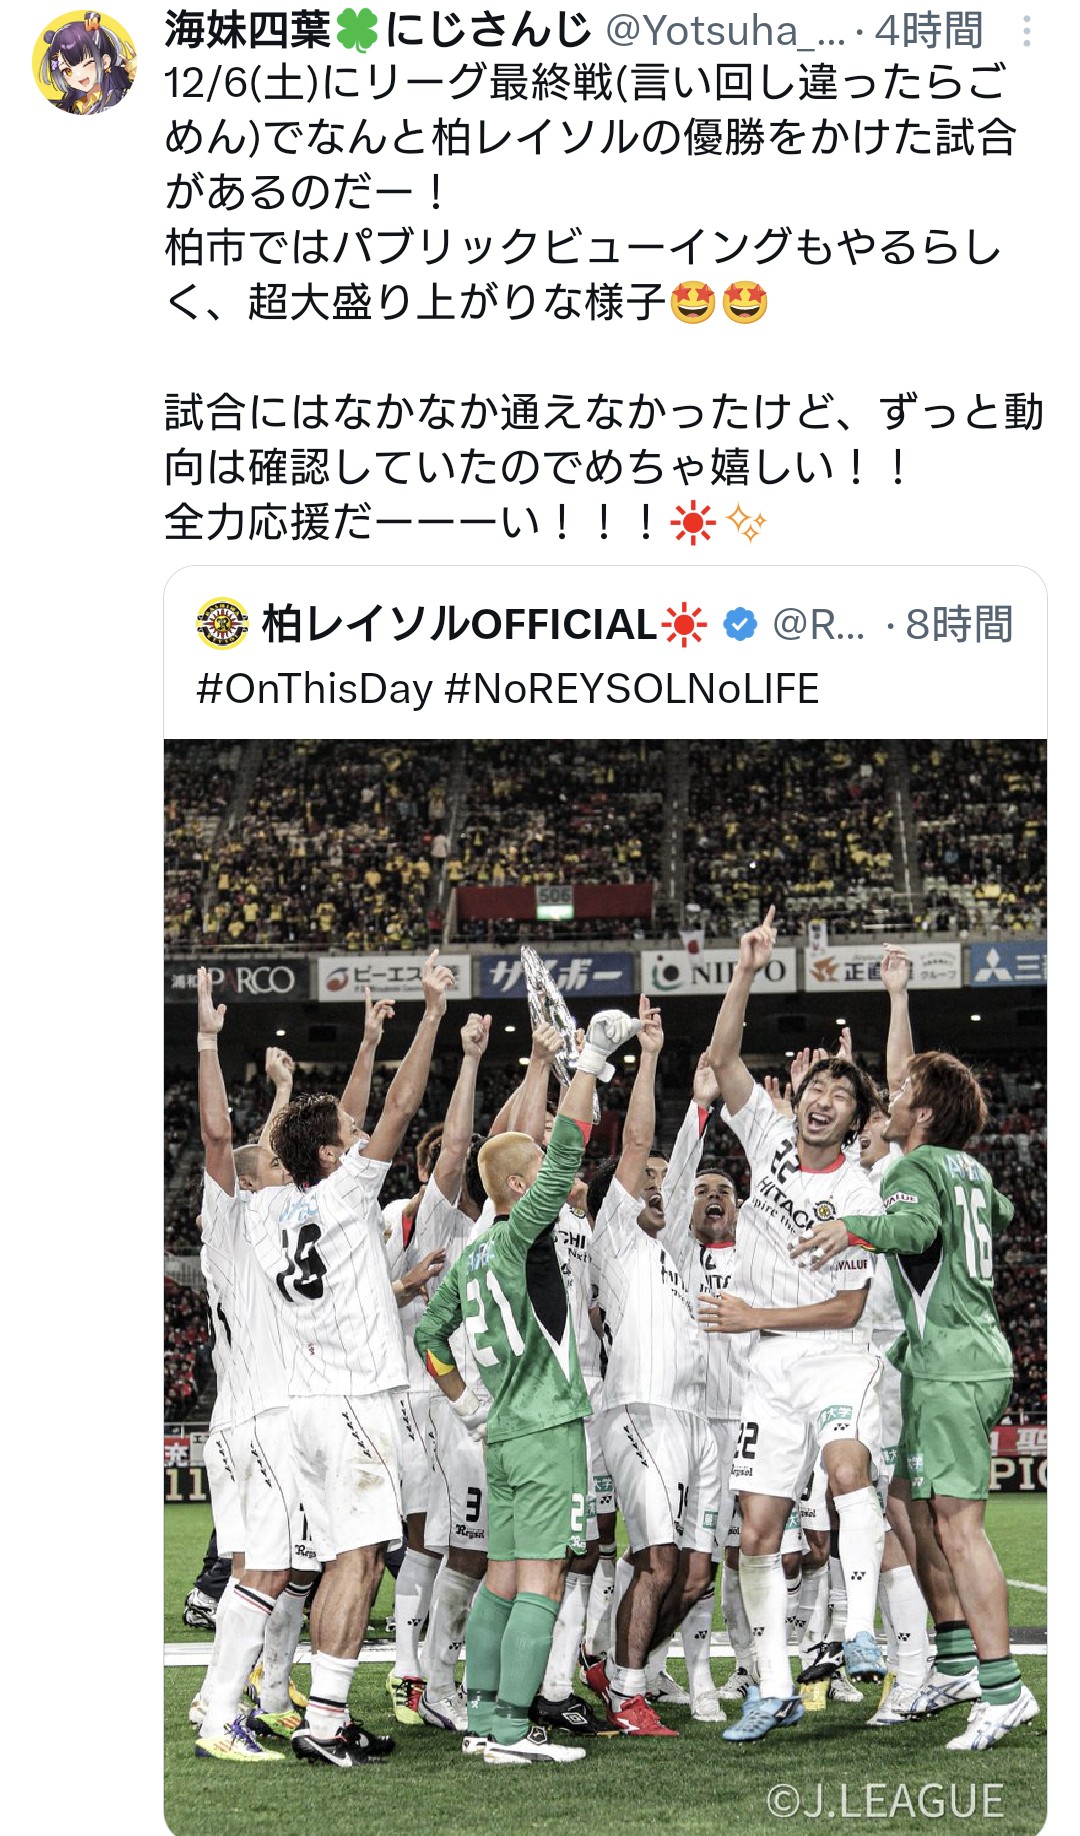This screenshot has width=1080, height=1836.
Task: Tap the sun emoji beside 柏レイソルOFFICIAL
Action: click(x=685, y=625)
